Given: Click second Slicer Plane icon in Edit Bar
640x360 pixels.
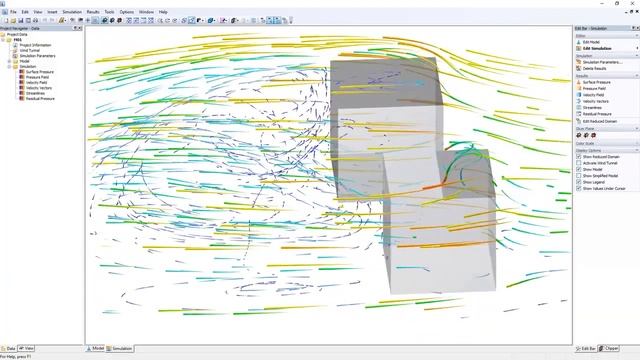Looking at the screenshot, I should [x=586, y=135].
